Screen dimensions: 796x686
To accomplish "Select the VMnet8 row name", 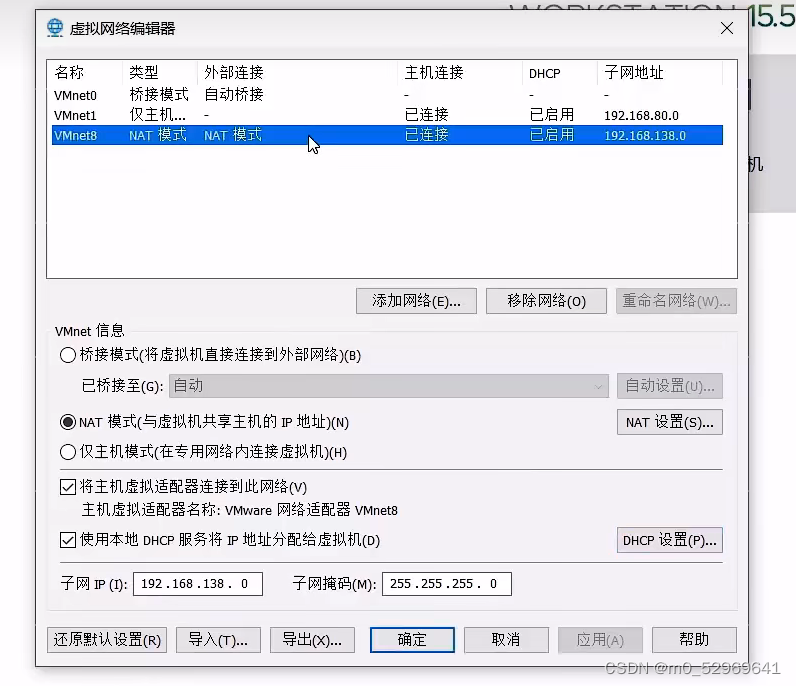I will pyautogui.click(x=75, y=136).
